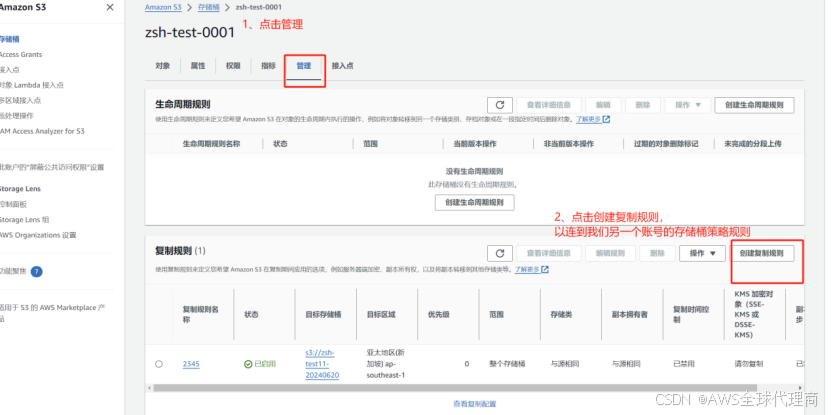Open the Amazon S3 breadcrumb link
Image resolution: width=831 pixels, height=415 pixels.
click(x=163, y=7)
